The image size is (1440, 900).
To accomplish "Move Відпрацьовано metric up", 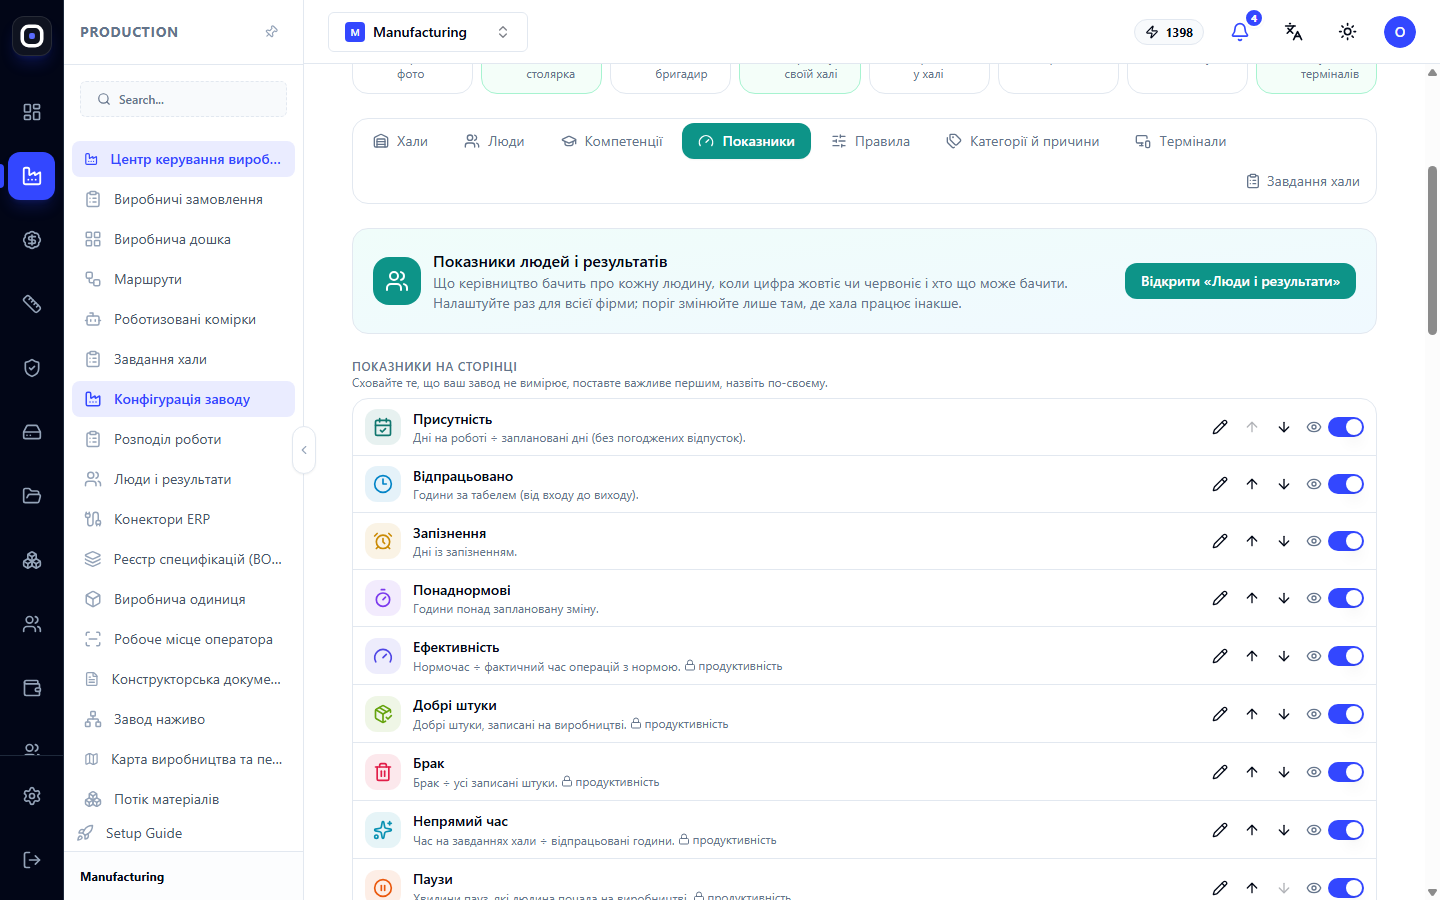I will (1252, 484).
